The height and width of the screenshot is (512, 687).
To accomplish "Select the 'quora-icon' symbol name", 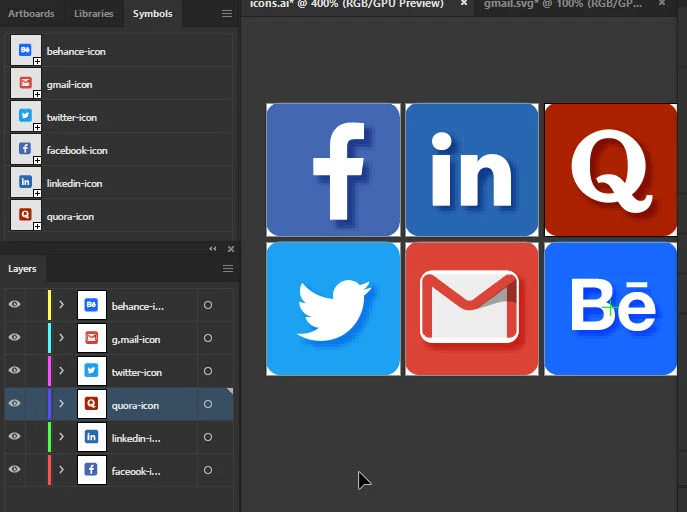I will pos(71,217).
